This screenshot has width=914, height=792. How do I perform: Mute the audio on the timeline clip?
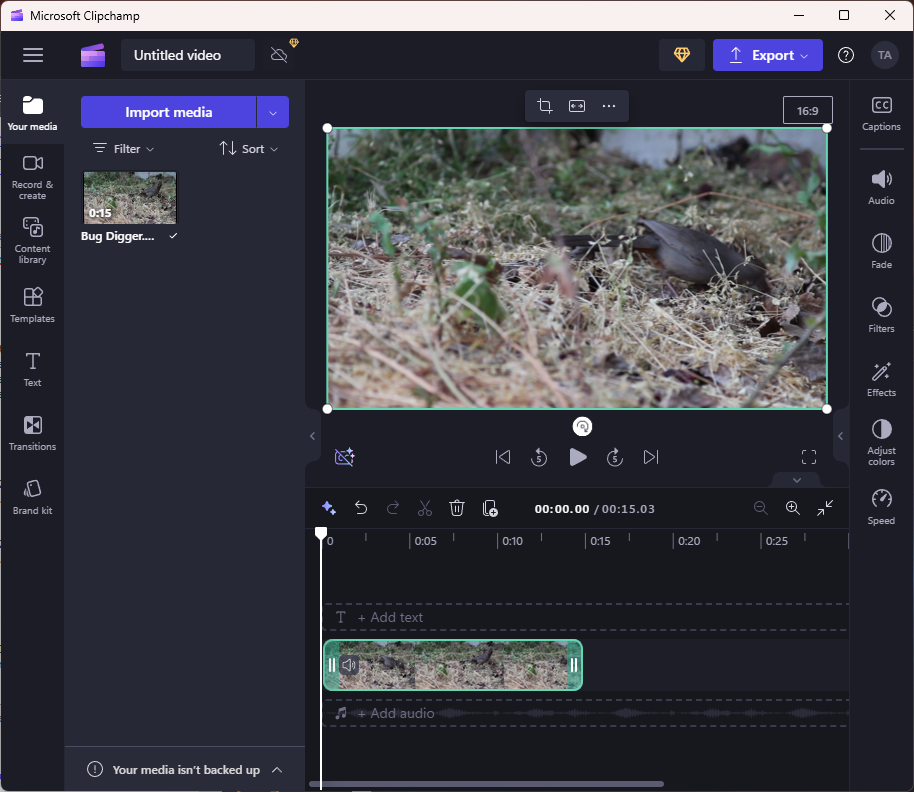(349, 665)
